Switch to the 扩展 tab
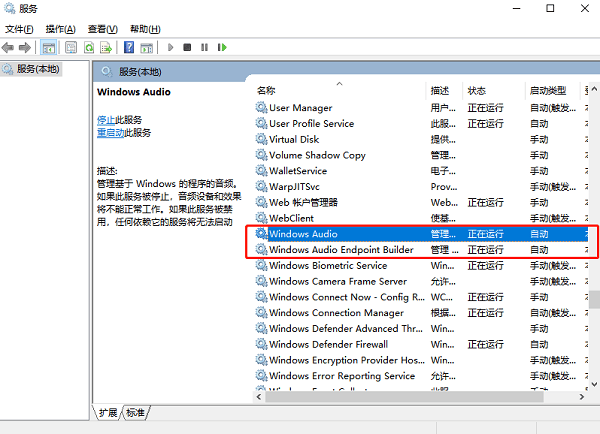Viewport: 600px width, 434px height. [108, 413]
